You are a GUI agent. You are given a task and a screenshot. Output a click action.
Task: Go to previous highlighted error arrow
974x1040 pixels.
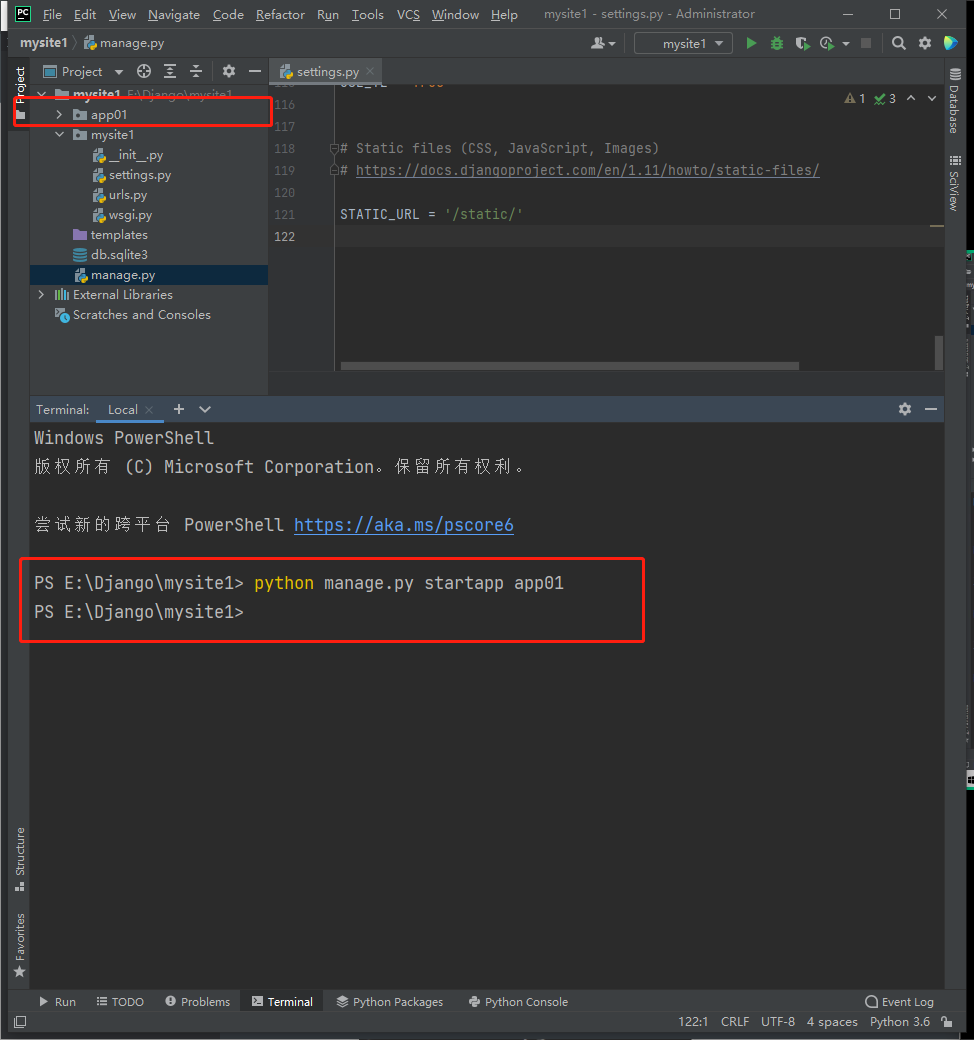[x=912, y=98]
